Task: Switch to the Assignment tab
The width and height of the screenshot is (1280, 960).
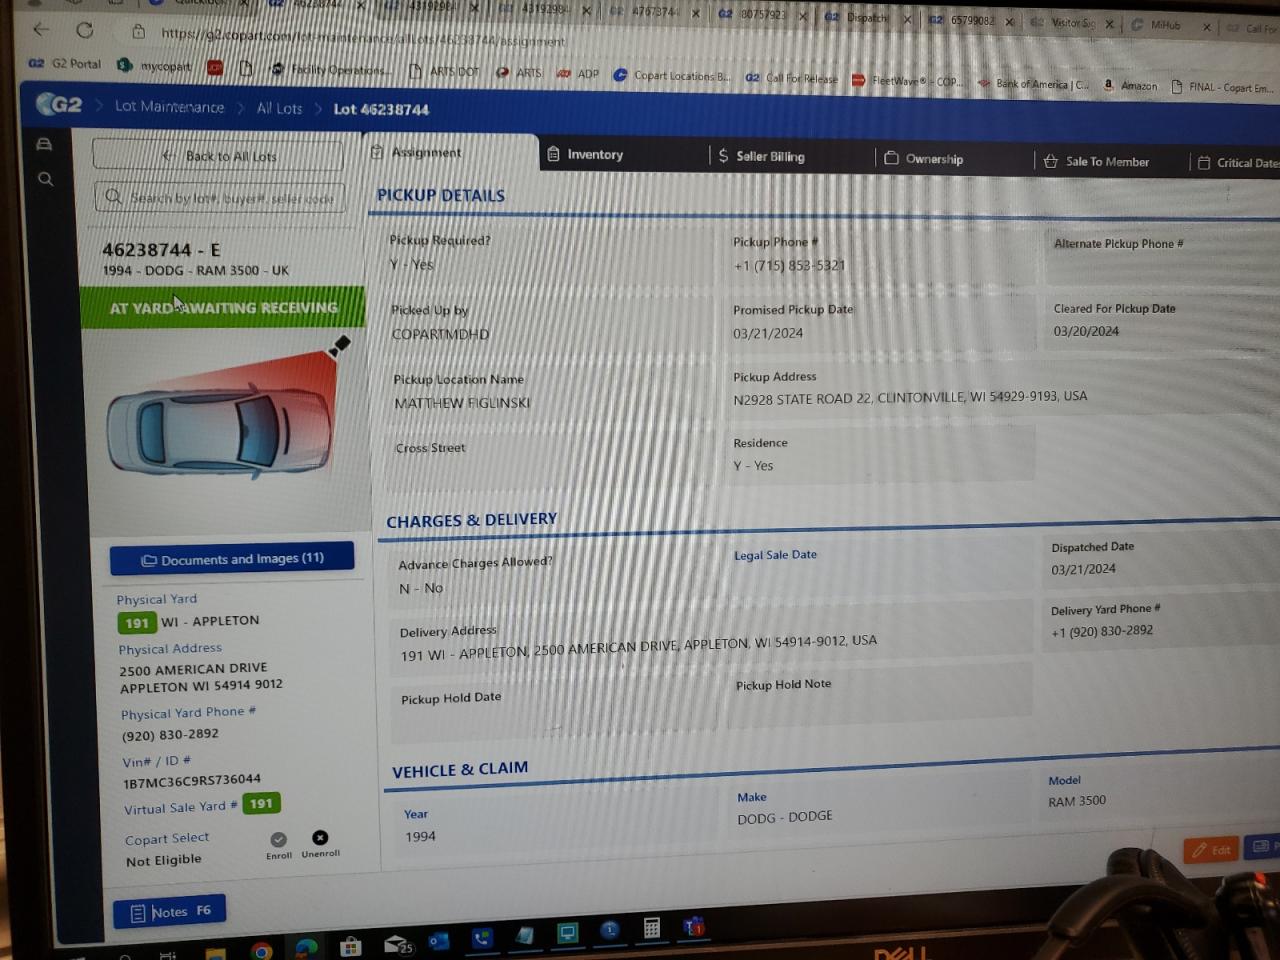Action: pyautogui.click(x=450, y=153)
